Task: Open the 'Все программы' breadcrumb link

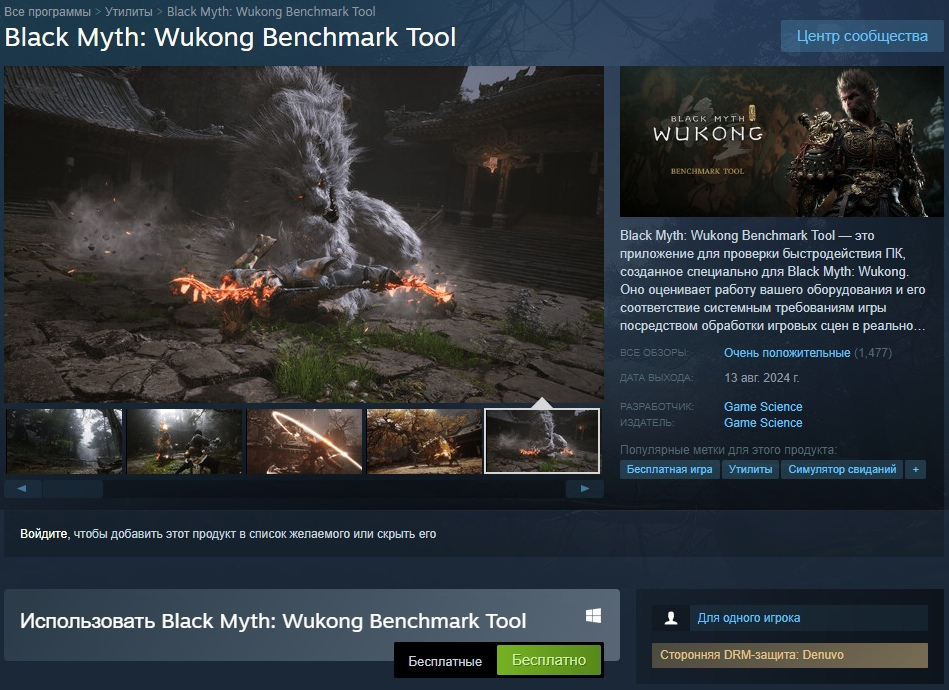Action: tap(47, 12)
